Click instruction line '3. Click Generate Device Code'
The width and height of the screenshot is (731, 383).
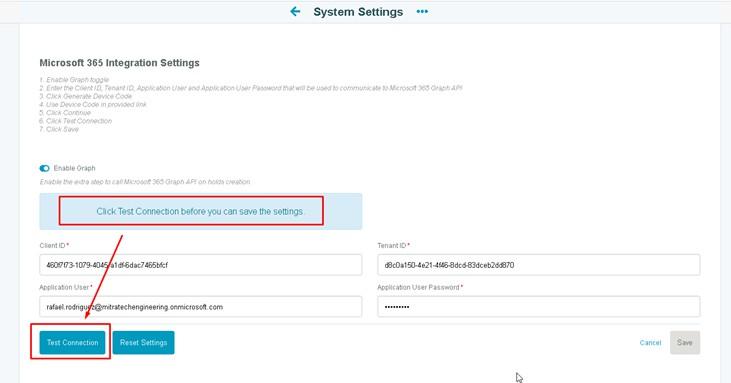point(86,96)
